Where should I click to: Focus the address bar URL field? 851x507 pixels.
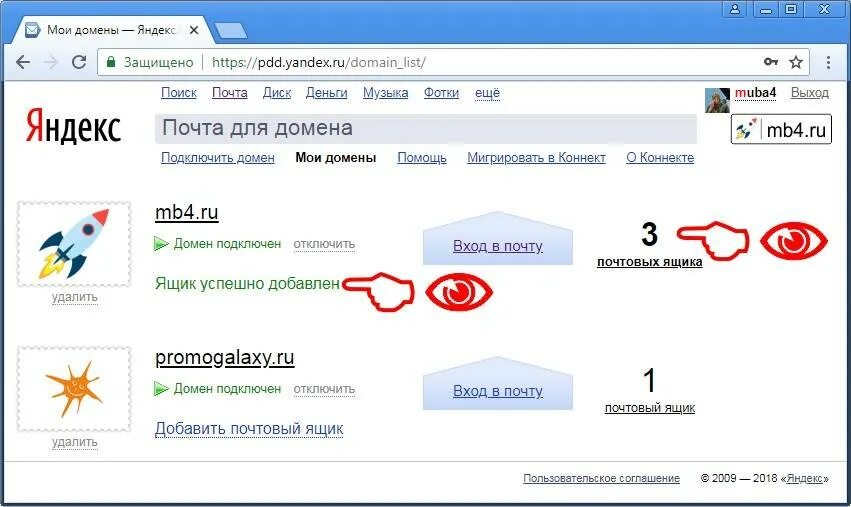tap(453, 62)
